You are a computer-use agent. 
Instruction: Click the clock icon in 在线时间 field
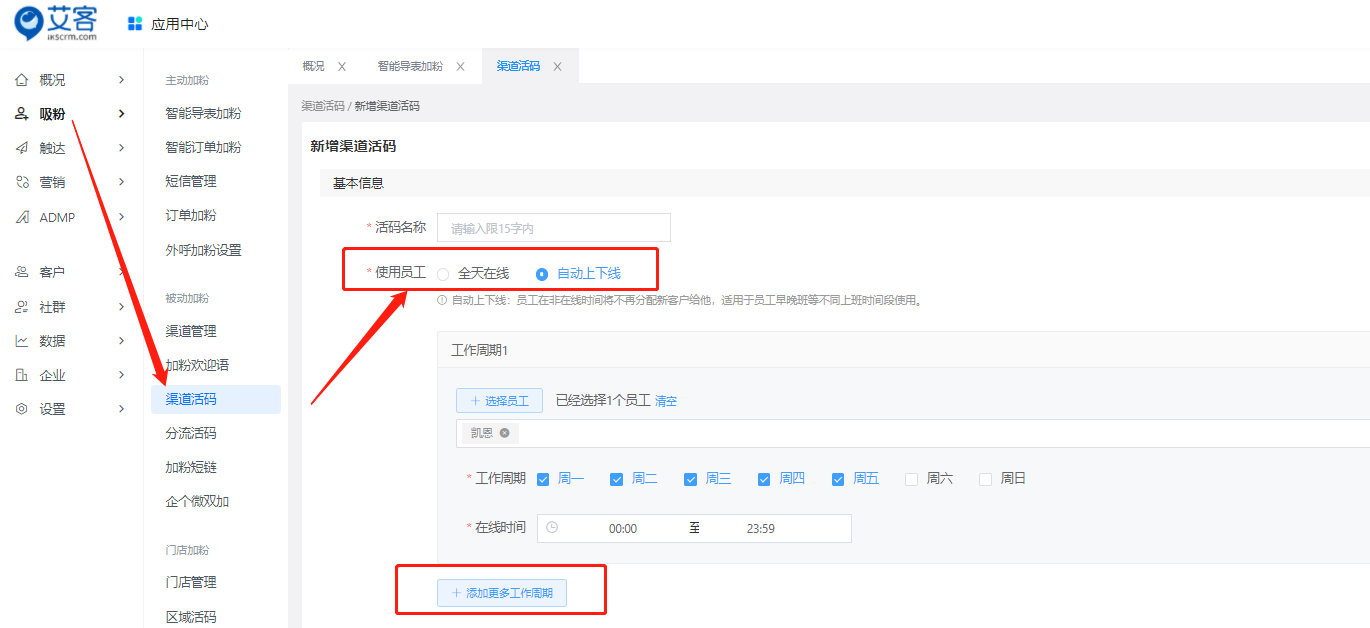[x=552, y=528]
